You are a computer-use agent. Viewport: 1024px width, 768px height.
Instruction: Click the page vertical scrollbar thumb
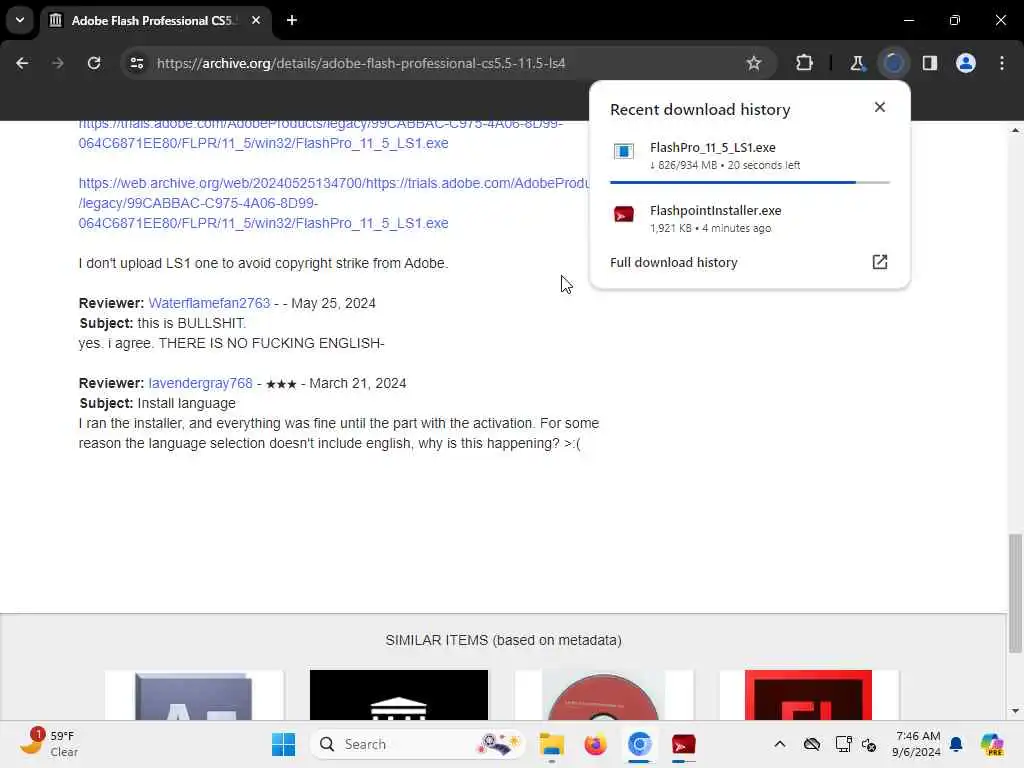[1014, 593]
